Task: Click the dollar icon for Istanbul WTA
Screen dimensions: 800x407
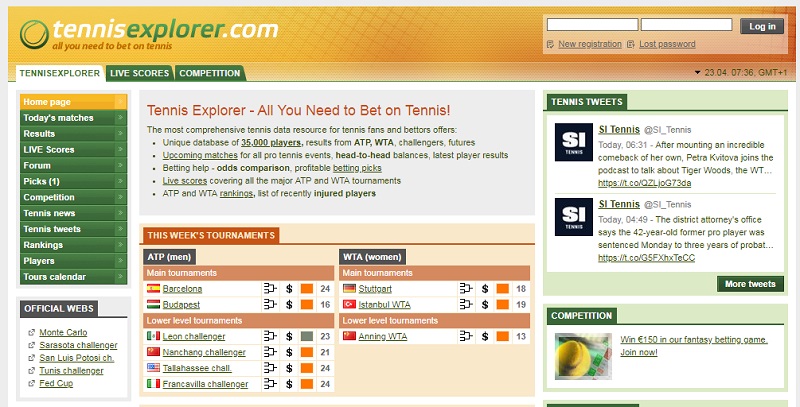Action: (x=485, y=304)
